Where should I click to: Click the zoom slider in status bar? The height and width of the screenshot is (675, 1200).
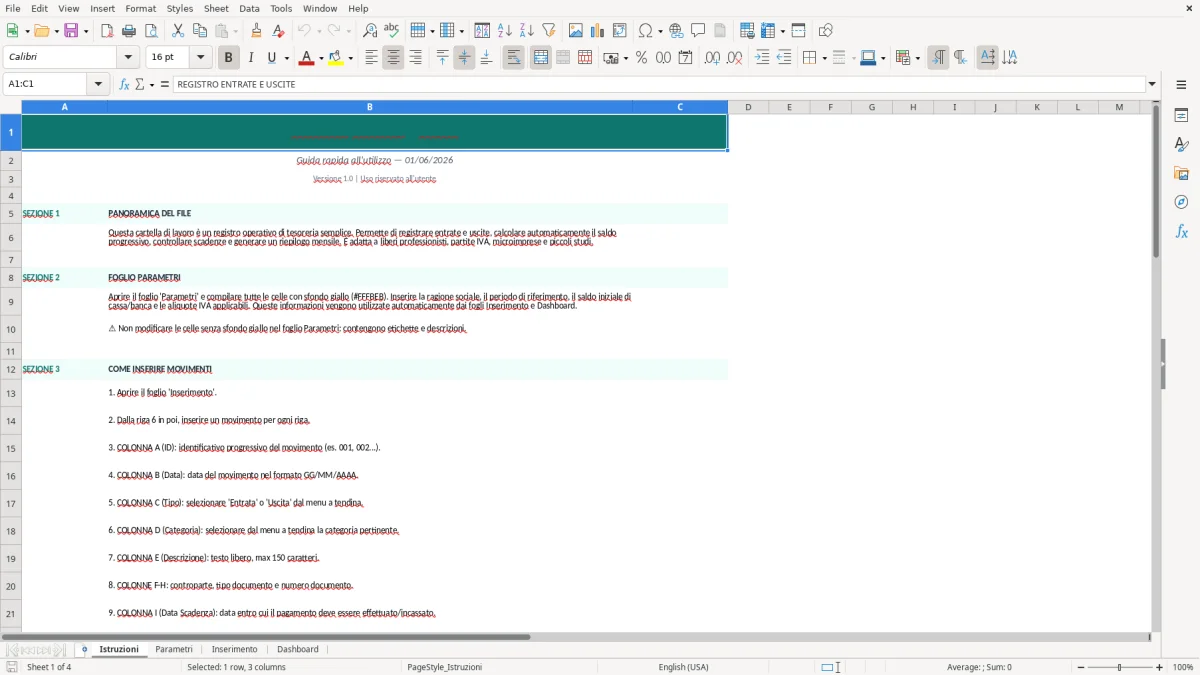1120,667
